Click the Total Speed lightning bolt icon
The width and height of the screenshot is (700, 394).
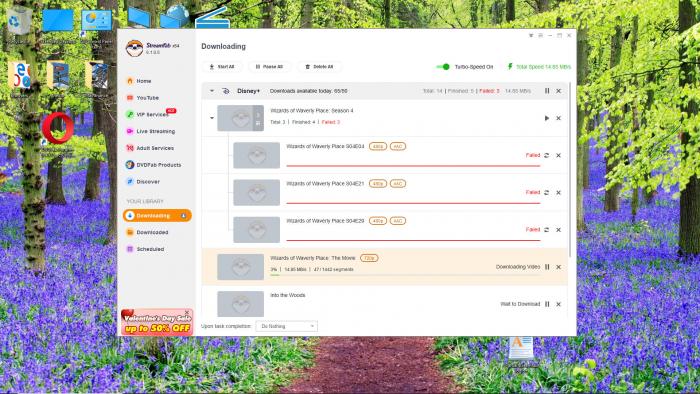coord(510,66)
